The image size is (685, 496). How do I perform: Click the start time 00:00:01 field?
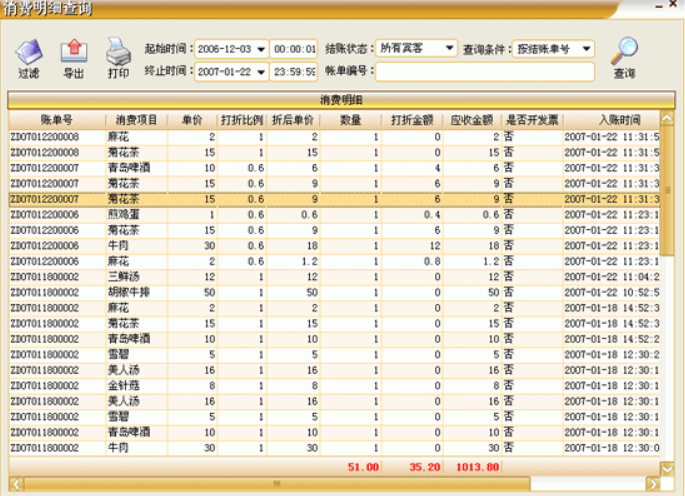294,49
